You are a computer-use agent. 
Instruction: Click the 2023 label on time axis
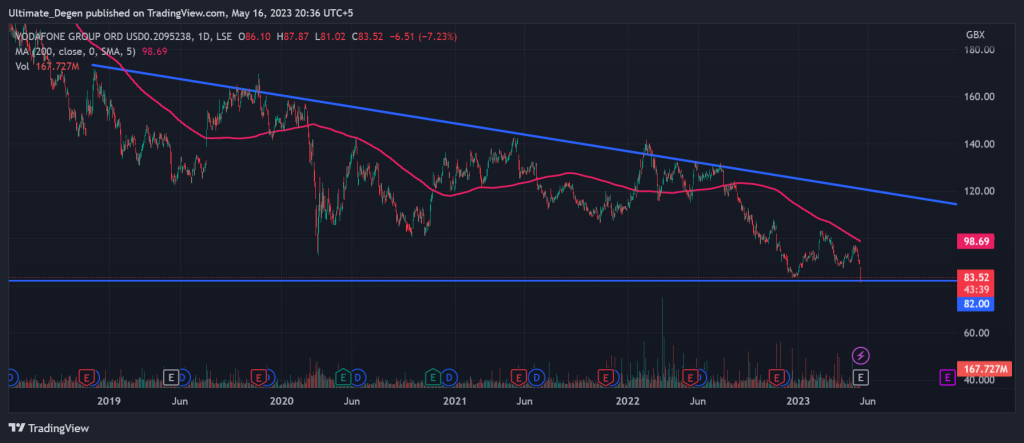coord(799,400)
